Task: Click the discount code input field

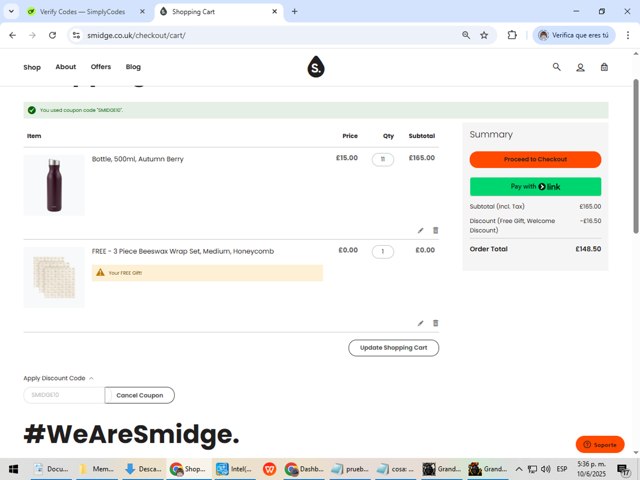Action: tap(64, 395)
